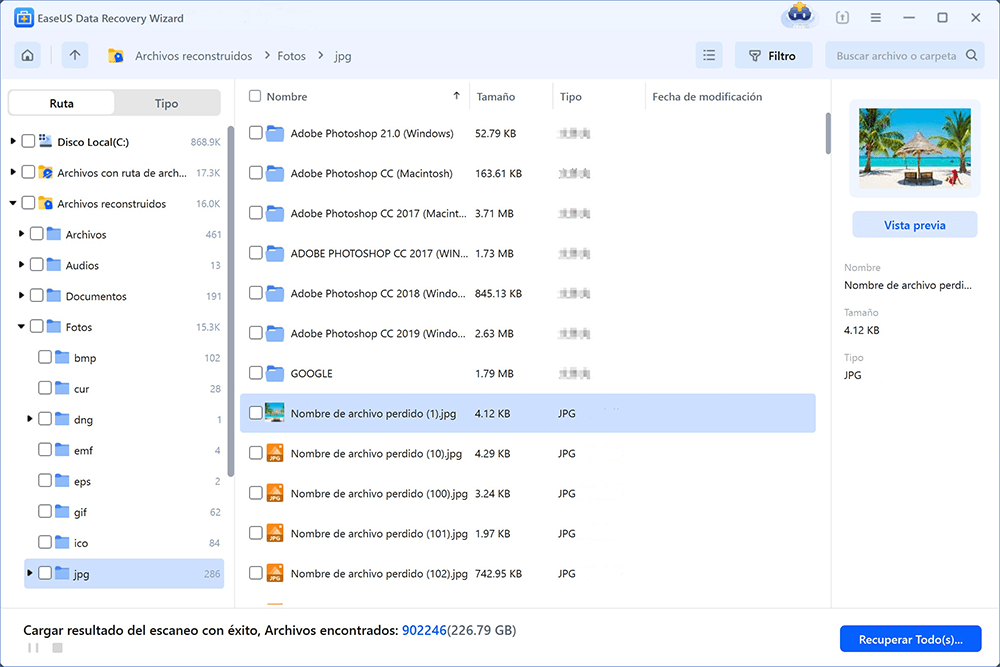Expand the Audios folder node

click(x=21, y=265)
